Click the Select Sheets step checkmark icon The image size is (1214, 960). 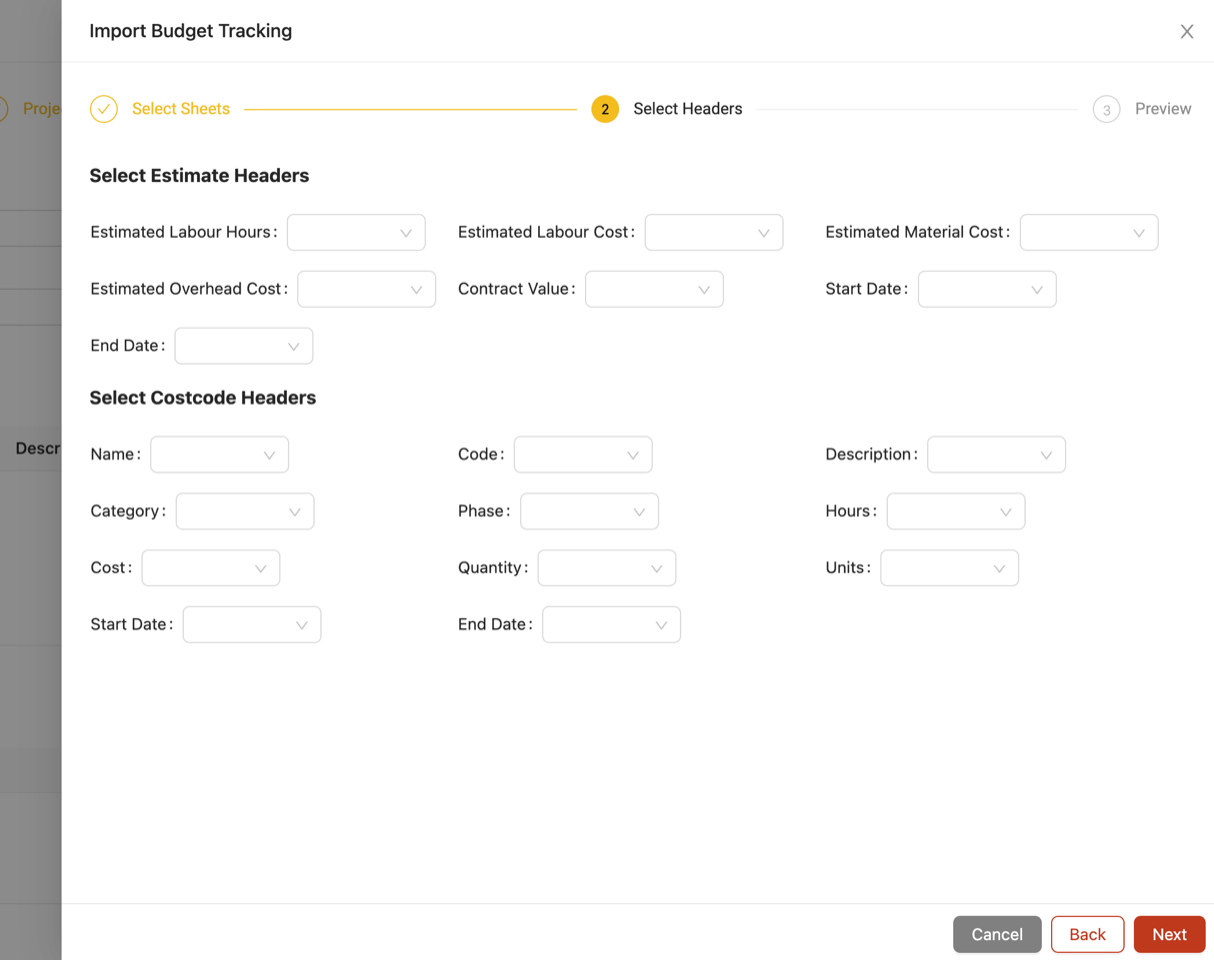[x=104, y=109]
